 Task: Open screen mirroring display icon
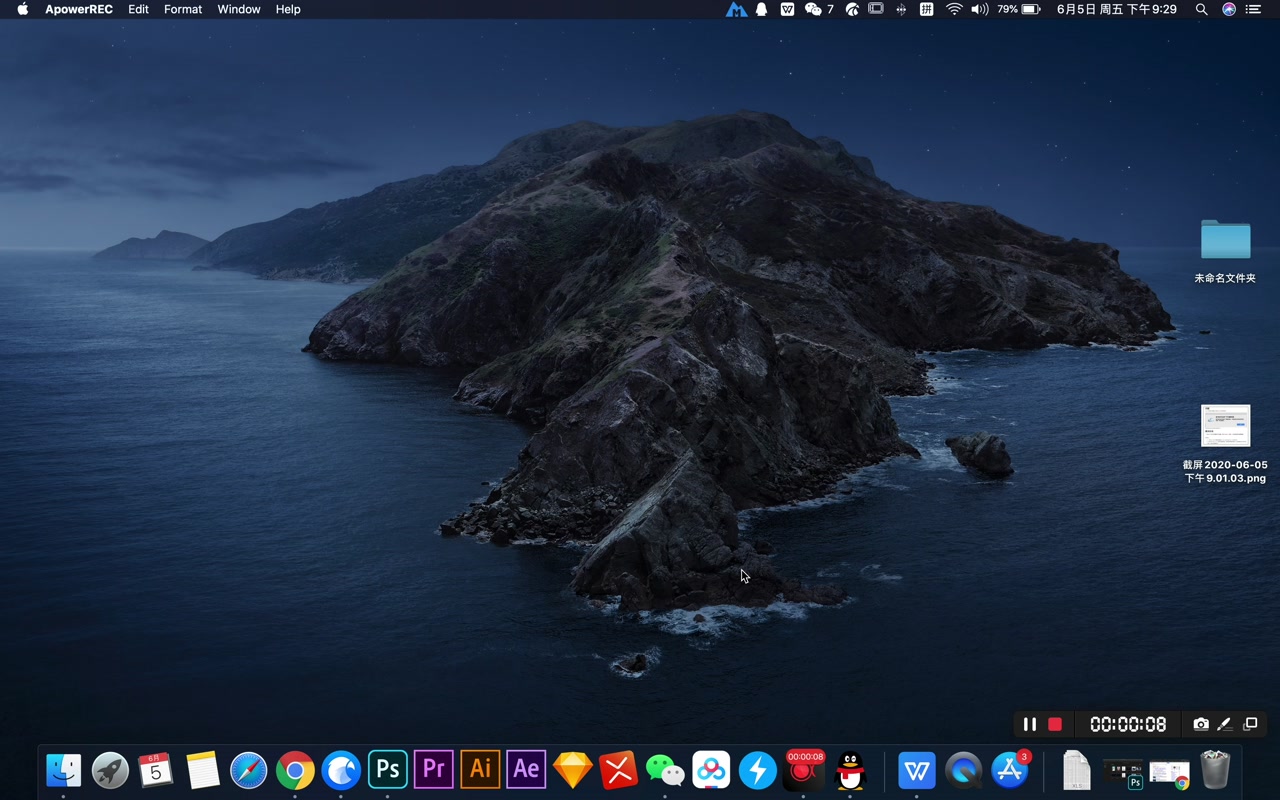(876, 9)
